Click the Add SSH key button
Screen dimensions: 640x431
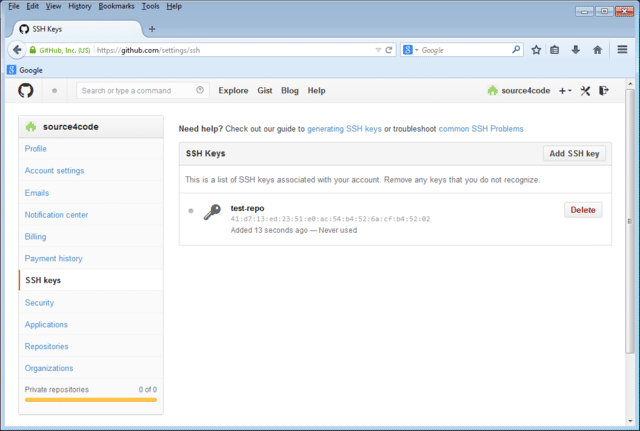[x=574, y=153]
